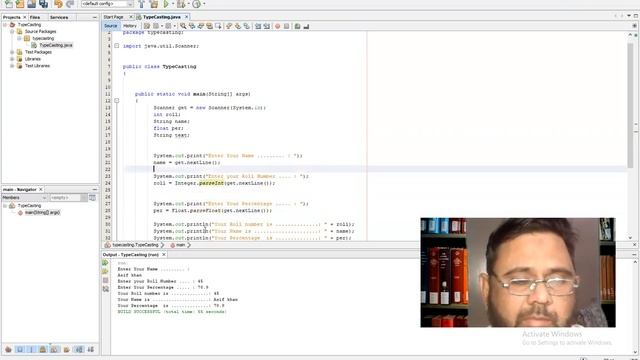Click the Last Edit editor toolbar icon
This screenshot has height=360, width=640.
pos(147,26)
